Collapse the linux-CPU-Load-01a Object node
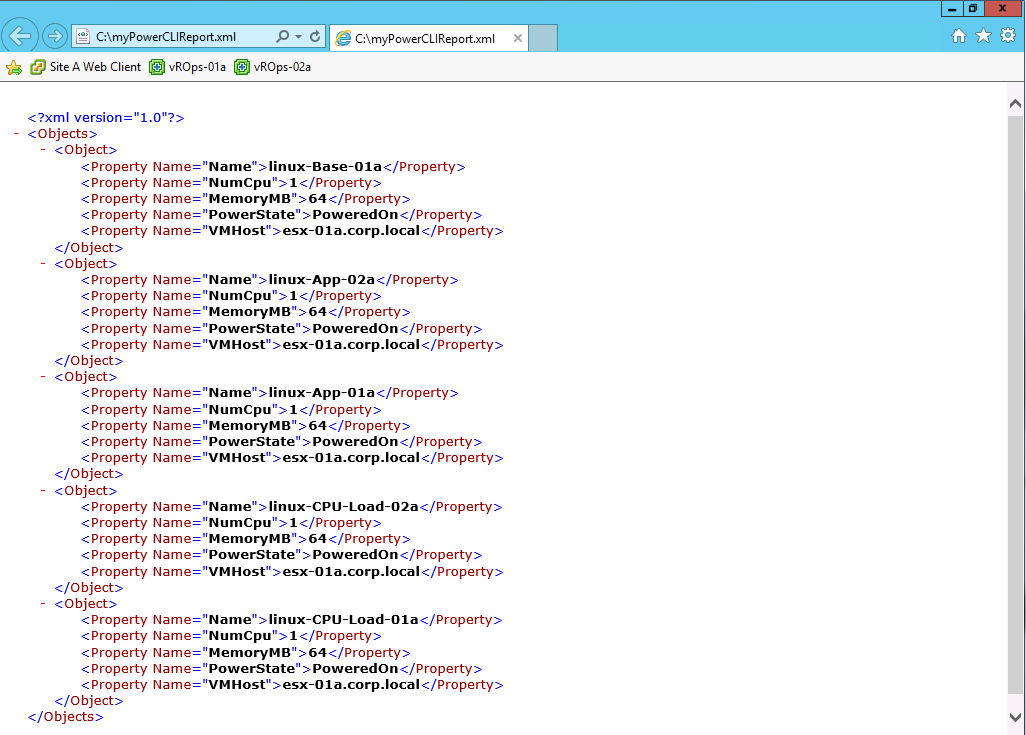This screenshot has width=1026, height=735. 43,604
